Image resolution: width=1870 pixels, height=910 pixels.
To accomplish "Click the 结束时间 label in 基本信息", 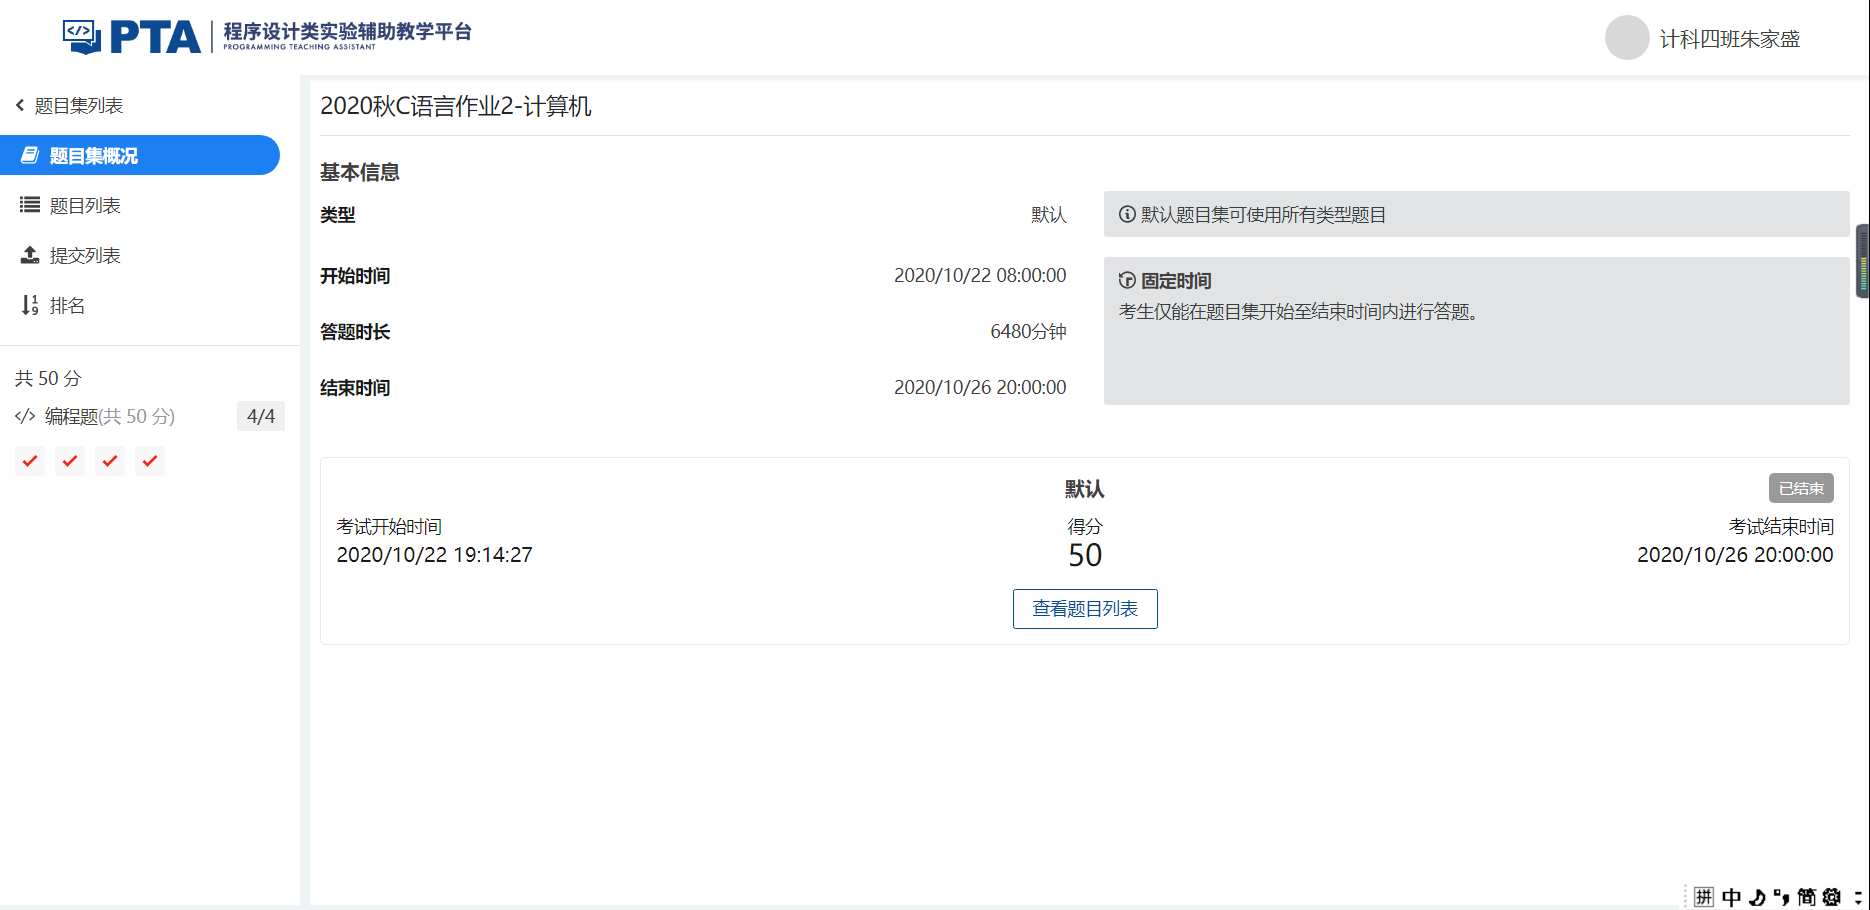I will [355, 388].
